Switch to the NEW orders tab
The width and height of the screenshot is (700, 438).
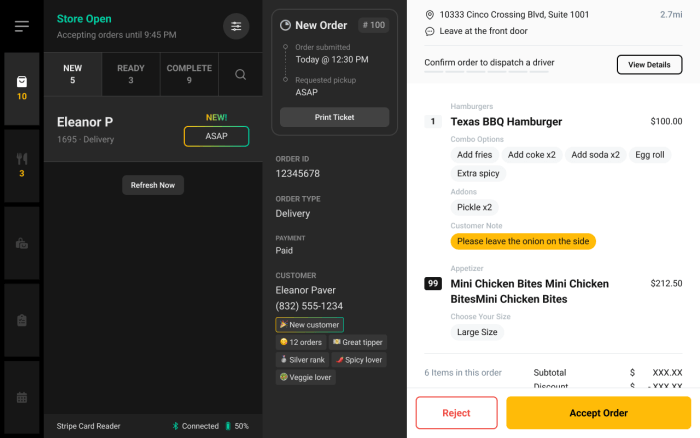[x=73, y=74]
